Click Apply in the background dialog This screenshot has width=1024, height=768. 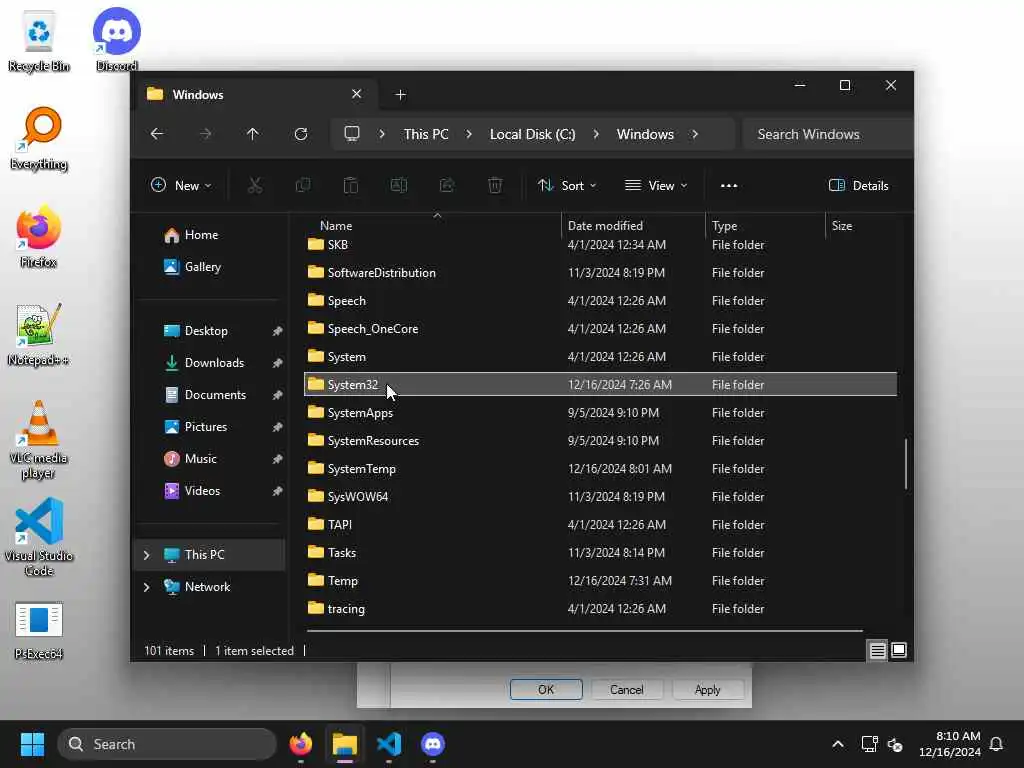pyautogui.click(x=707, y=690)
